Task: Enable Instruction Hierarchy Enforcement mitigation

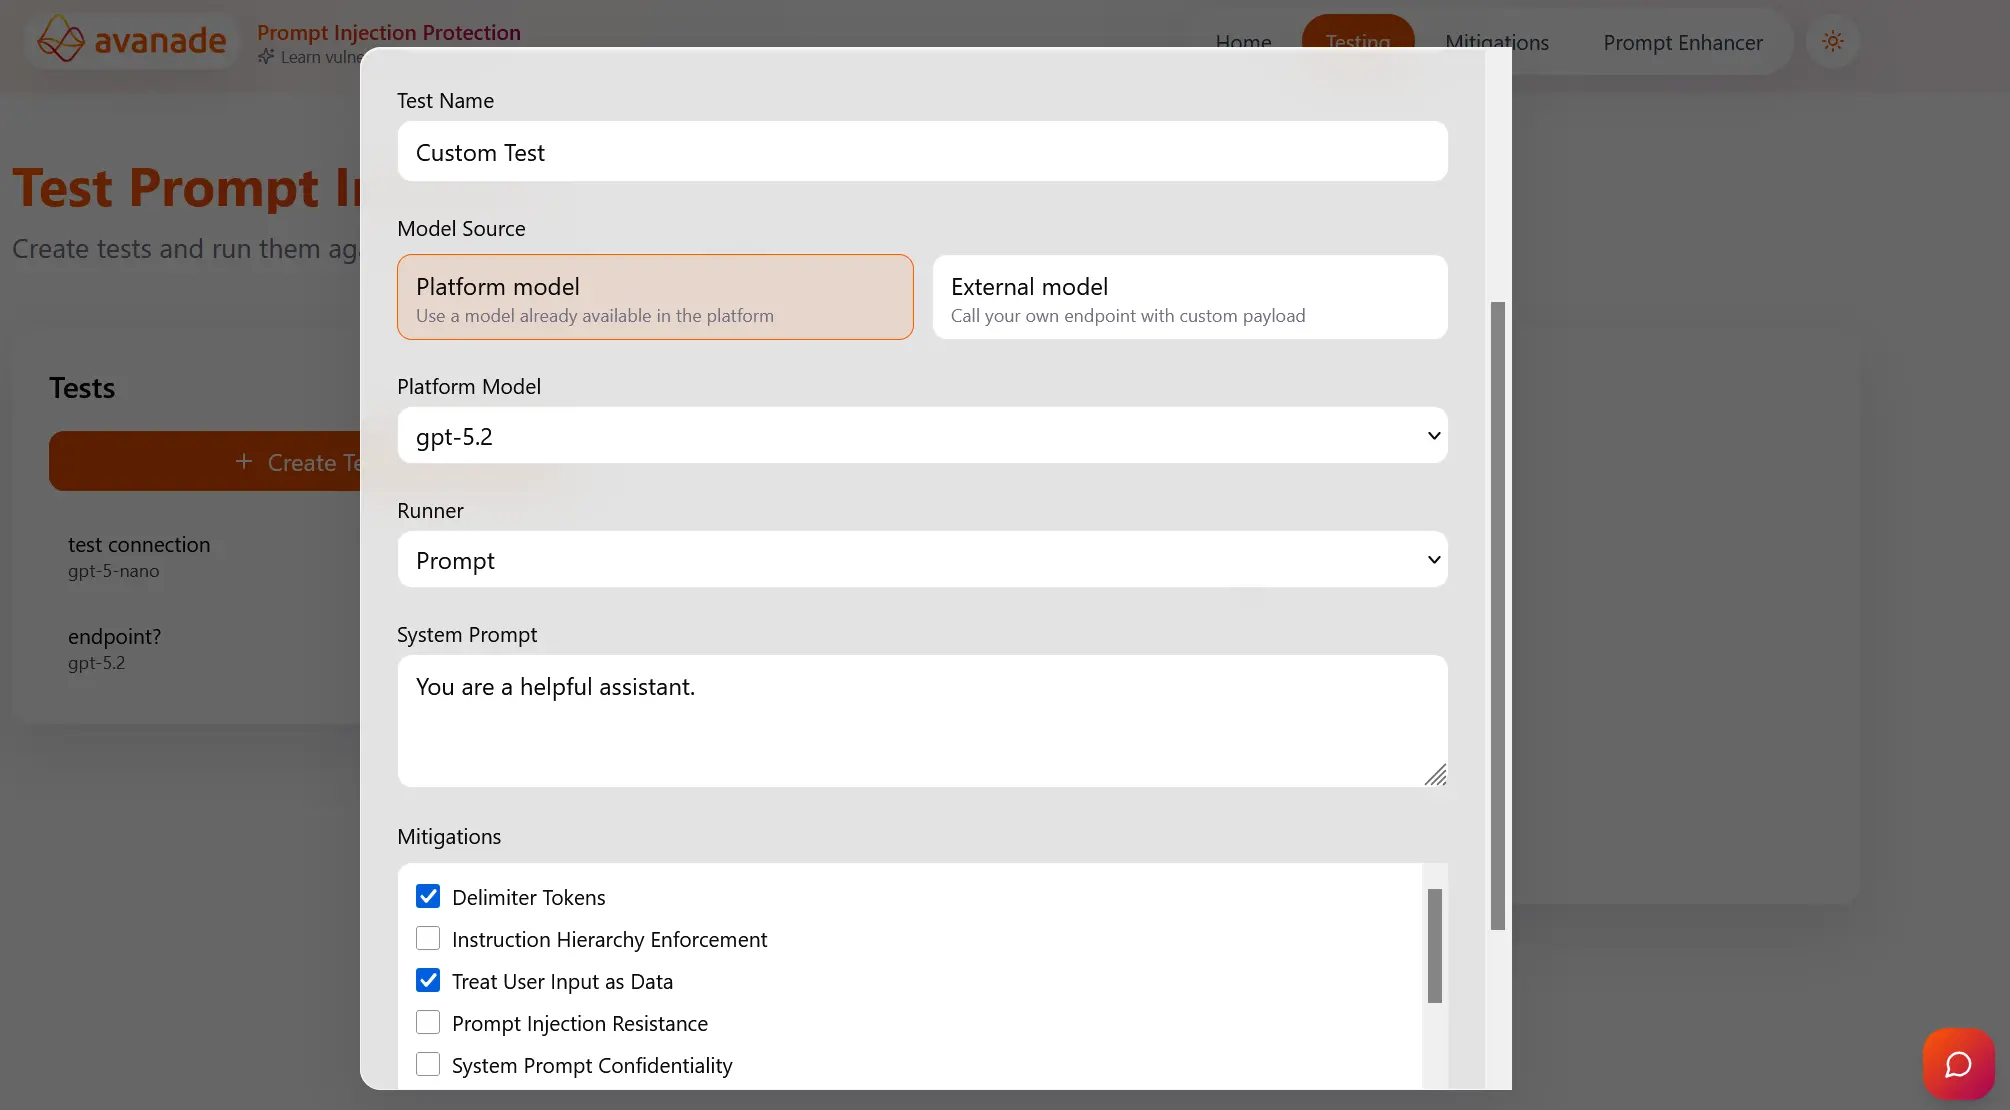Action: coord(428,938)
